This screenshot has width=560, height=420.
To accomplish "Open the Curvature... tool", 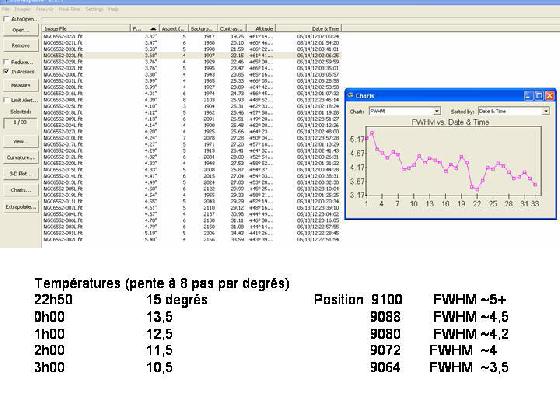I will click(x=21, y=157).
